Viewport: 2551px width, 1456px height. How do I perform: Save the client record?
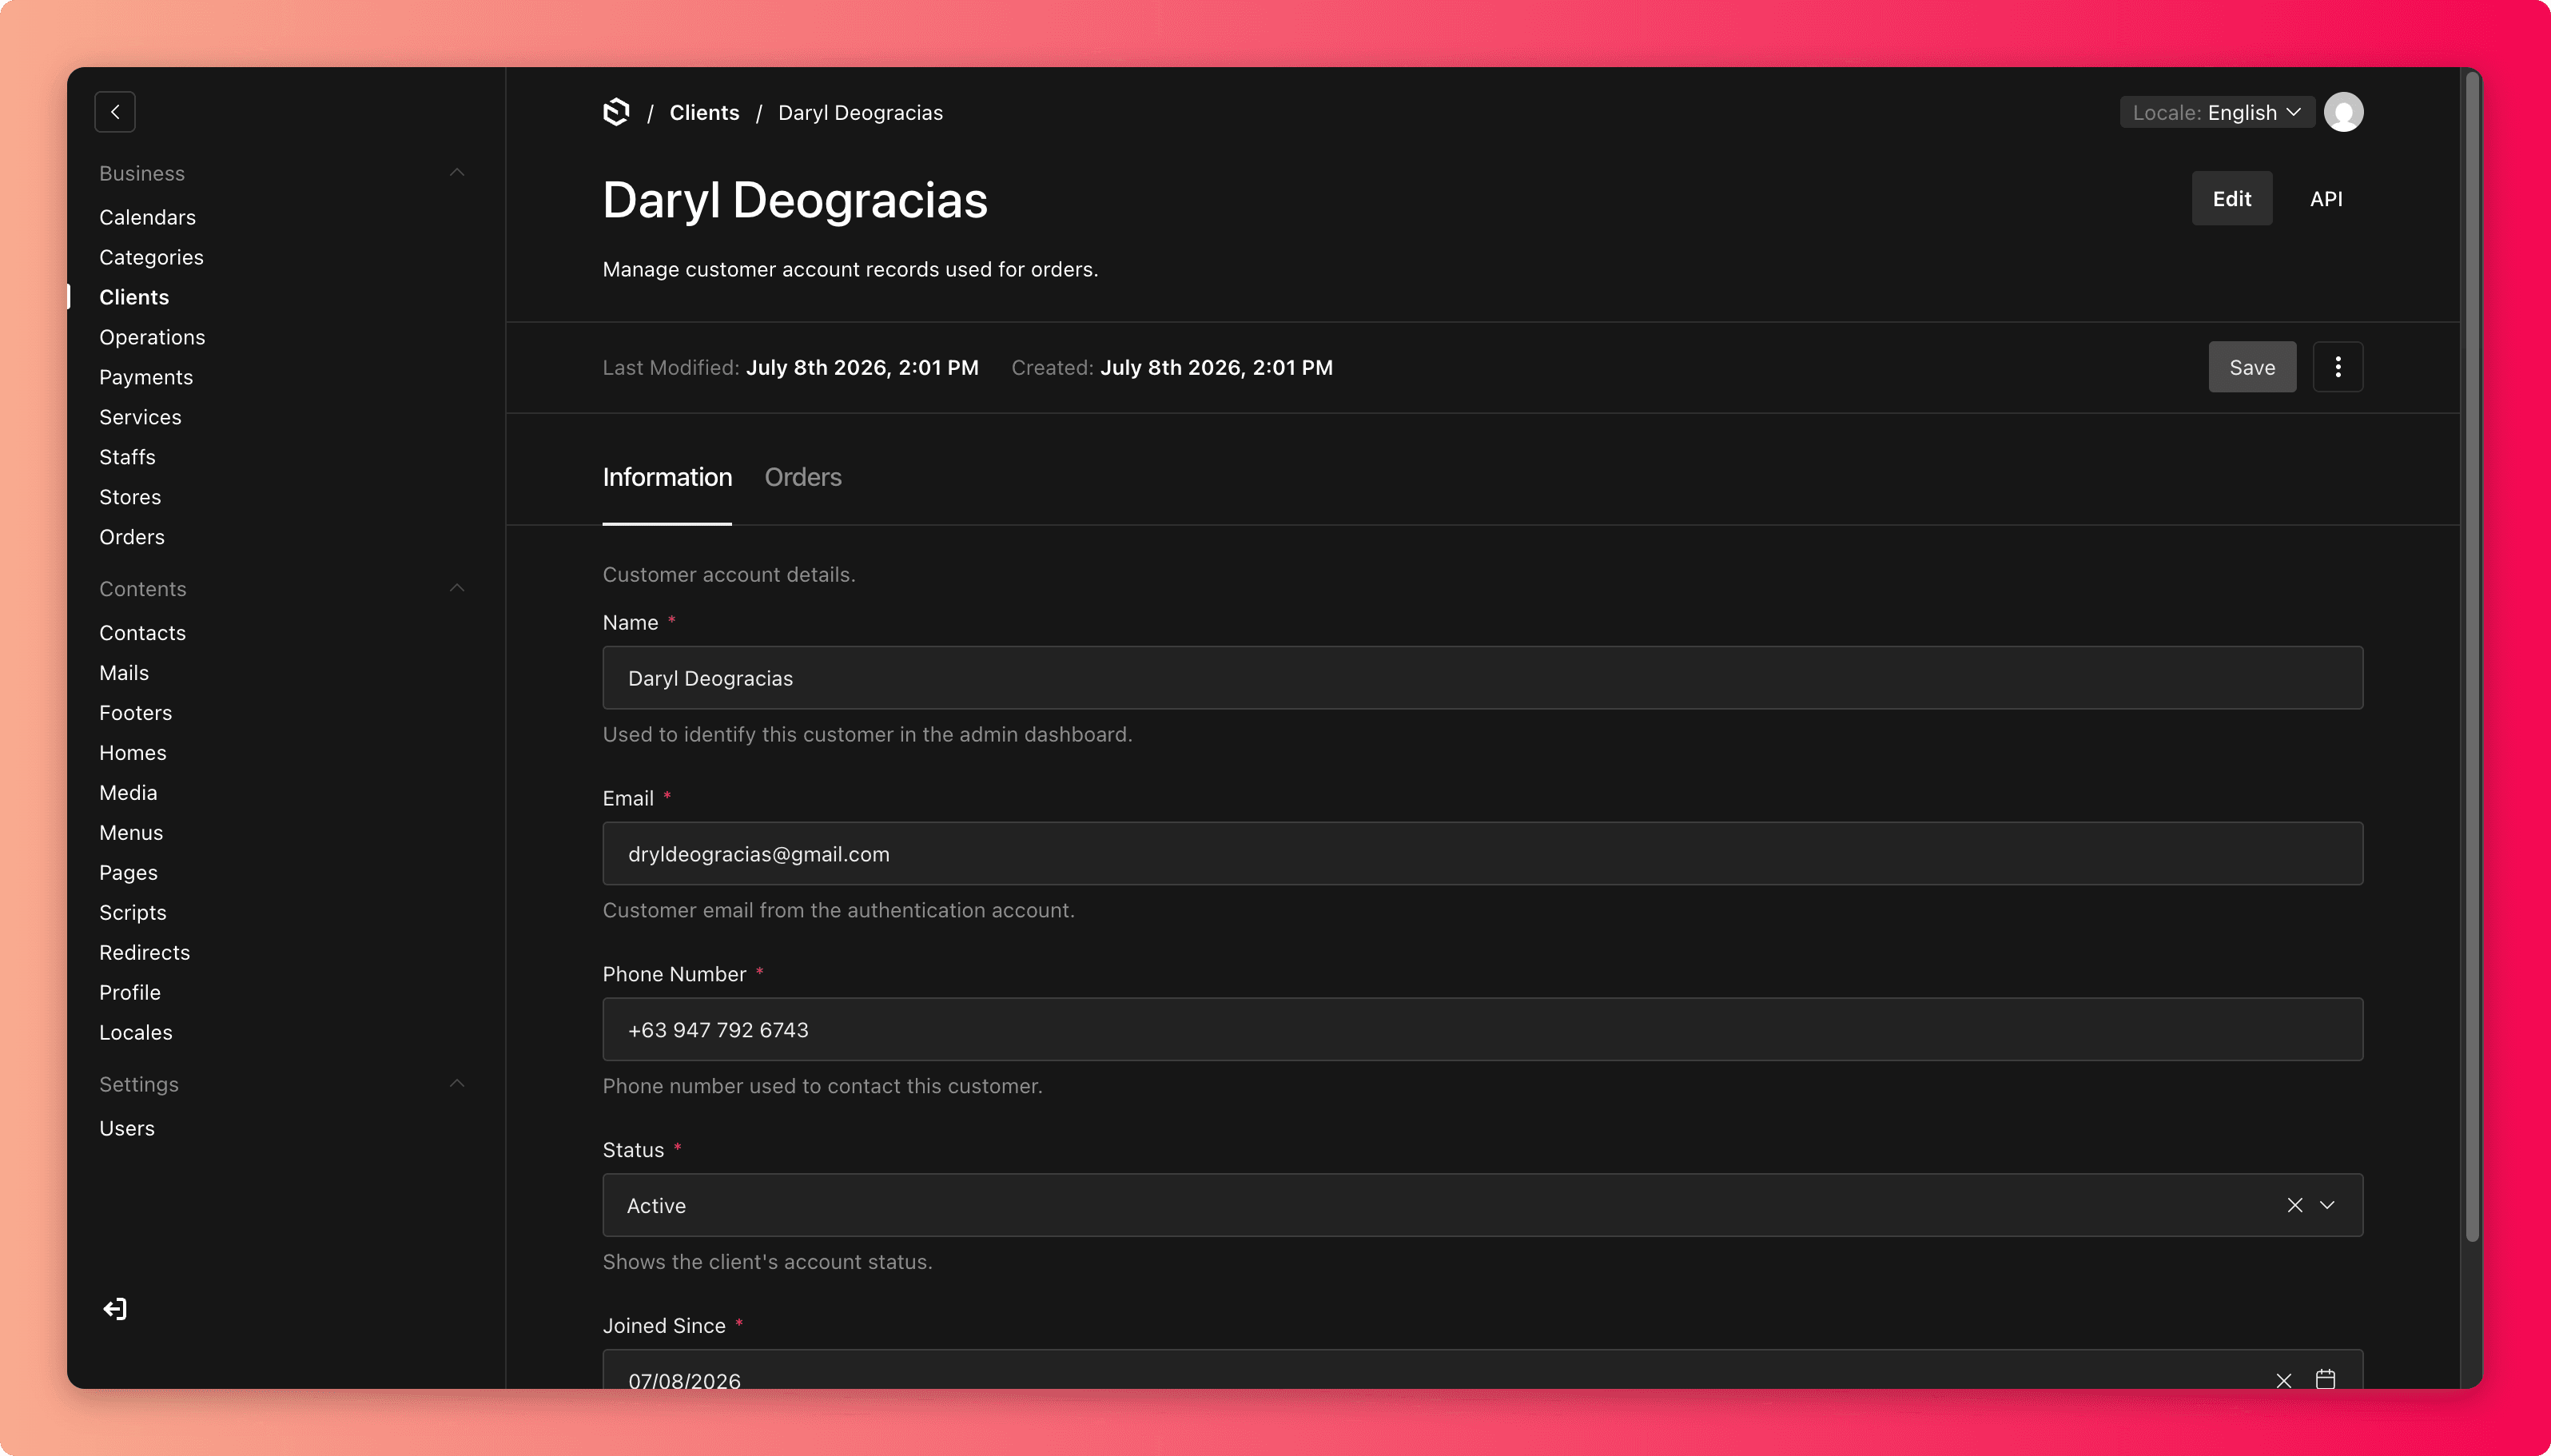click(x=2251, y=367)
